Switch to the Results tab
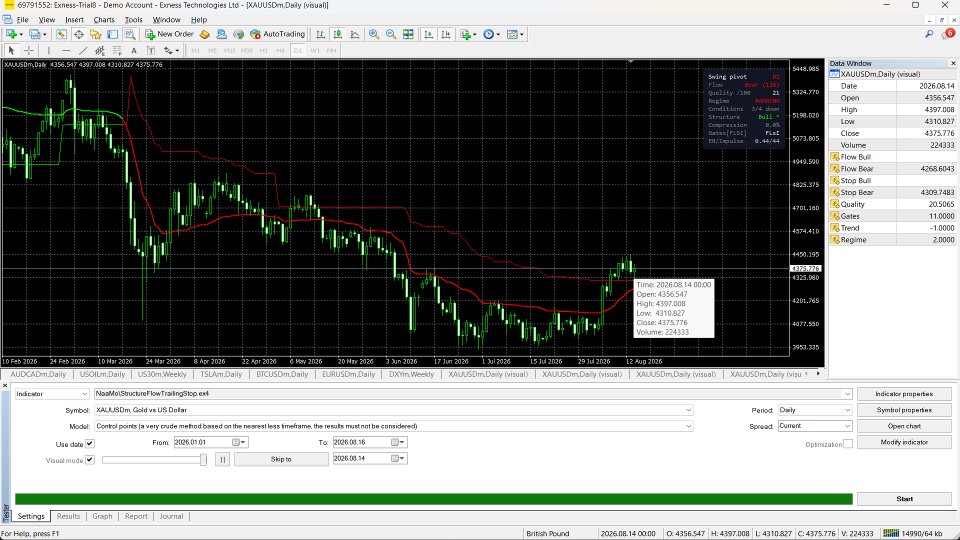The width and height of the screenshot is (960, 540). 68,516
